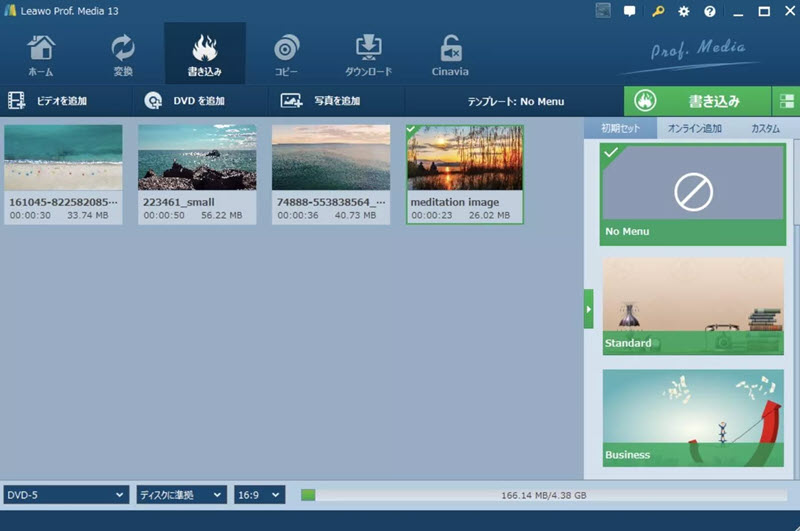The height and width of the screenshot is (531, 800).
Task: Switch to the 変換 (Convert) module
Action: [123, 55]
